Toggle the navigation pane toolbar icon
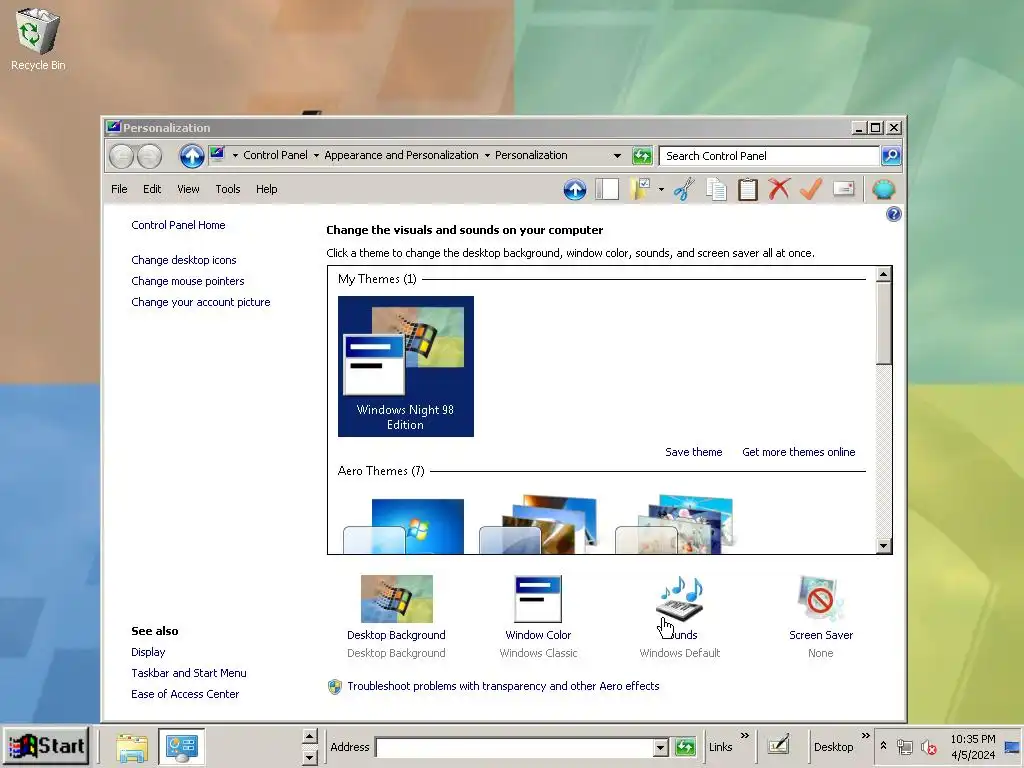 pos(607,189)
